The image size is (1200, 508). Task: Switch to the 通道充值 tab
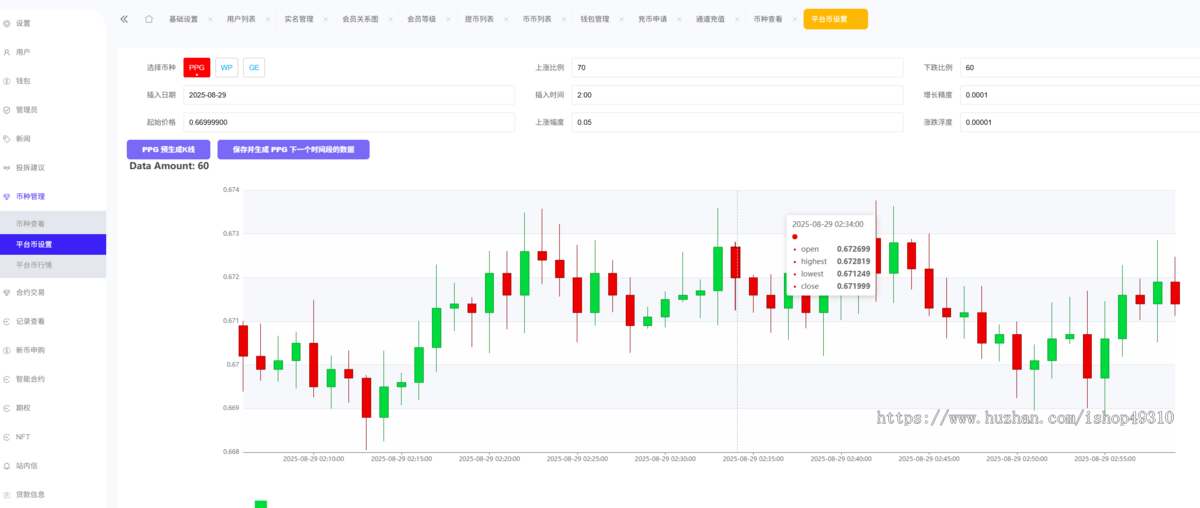[x=711, y=19]
